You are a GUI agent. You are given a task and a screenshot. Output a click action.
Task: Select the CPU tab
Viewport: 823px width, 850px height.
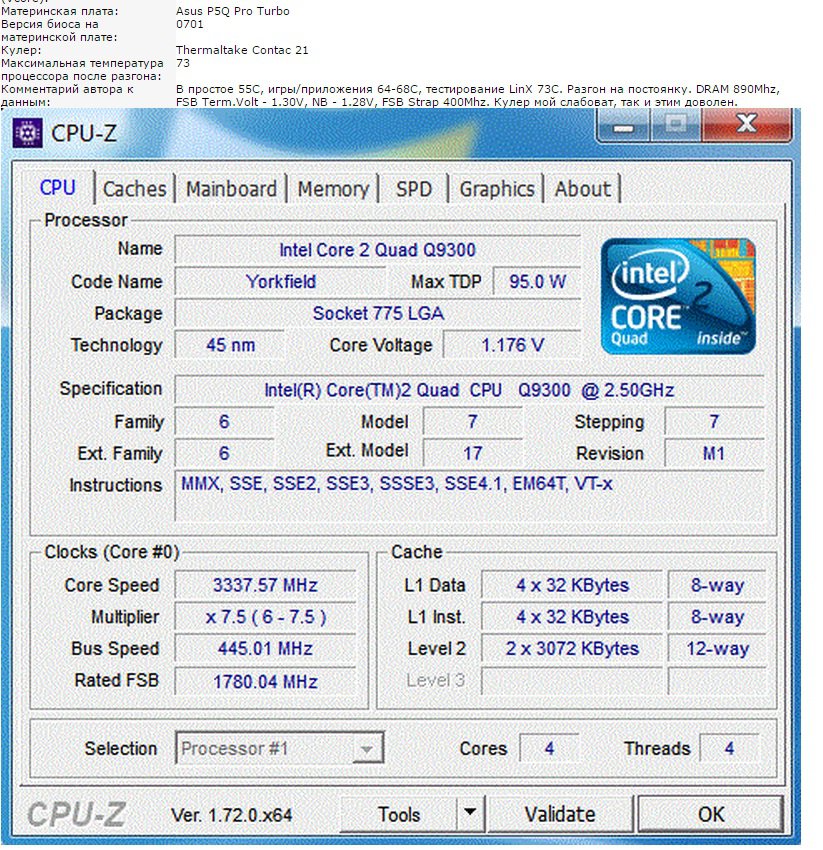[x=58, y=188]
